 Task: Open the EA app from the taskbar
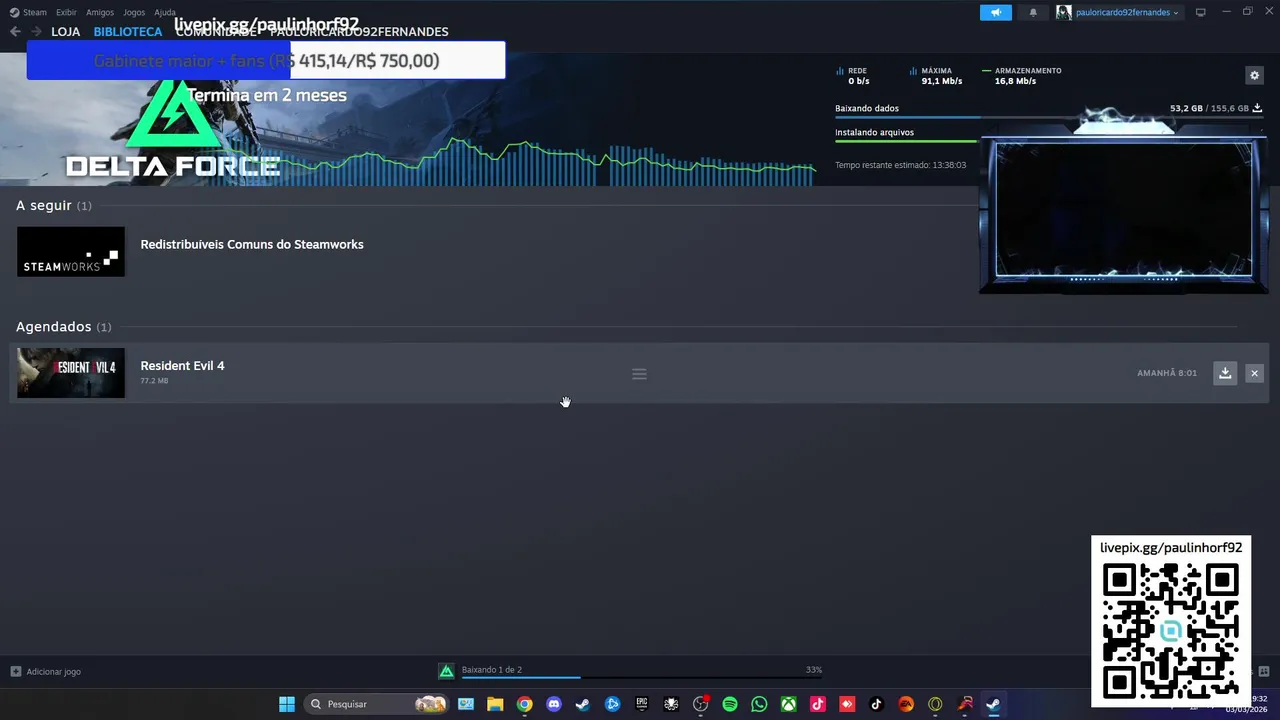906,704
